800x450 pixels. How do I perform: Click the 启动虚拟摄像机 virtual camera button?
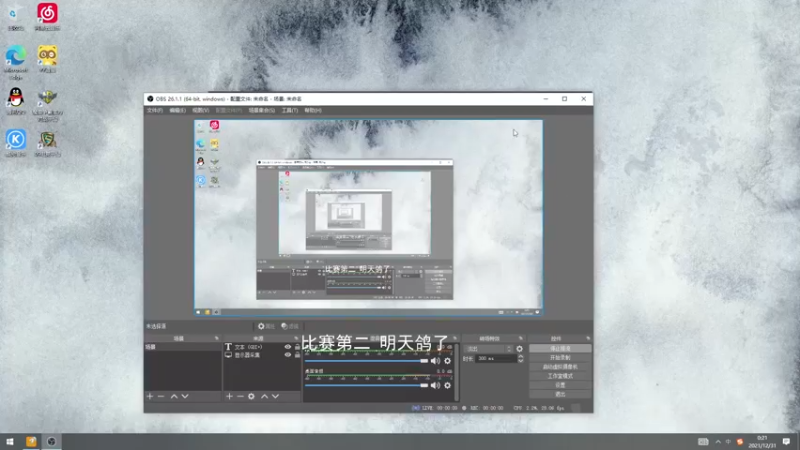[x=560, y=367]
